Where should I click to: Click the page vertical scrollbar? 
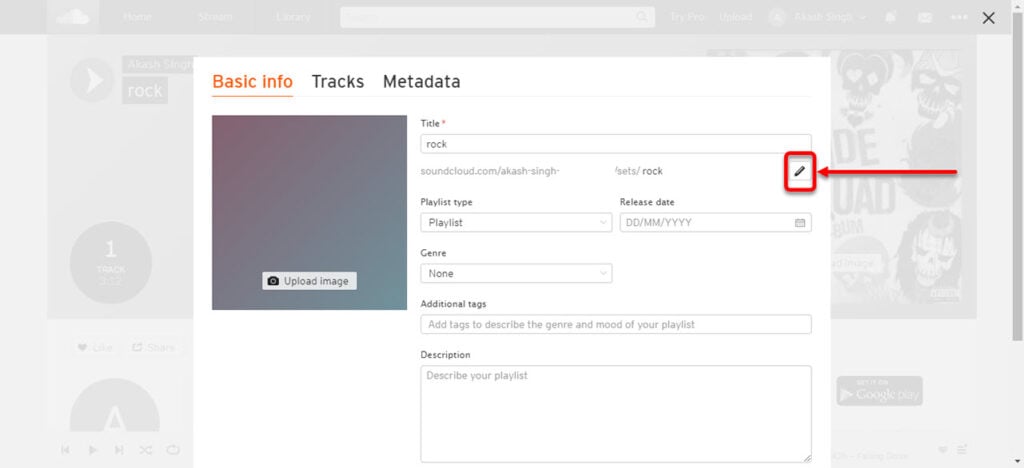(1018, 176)
